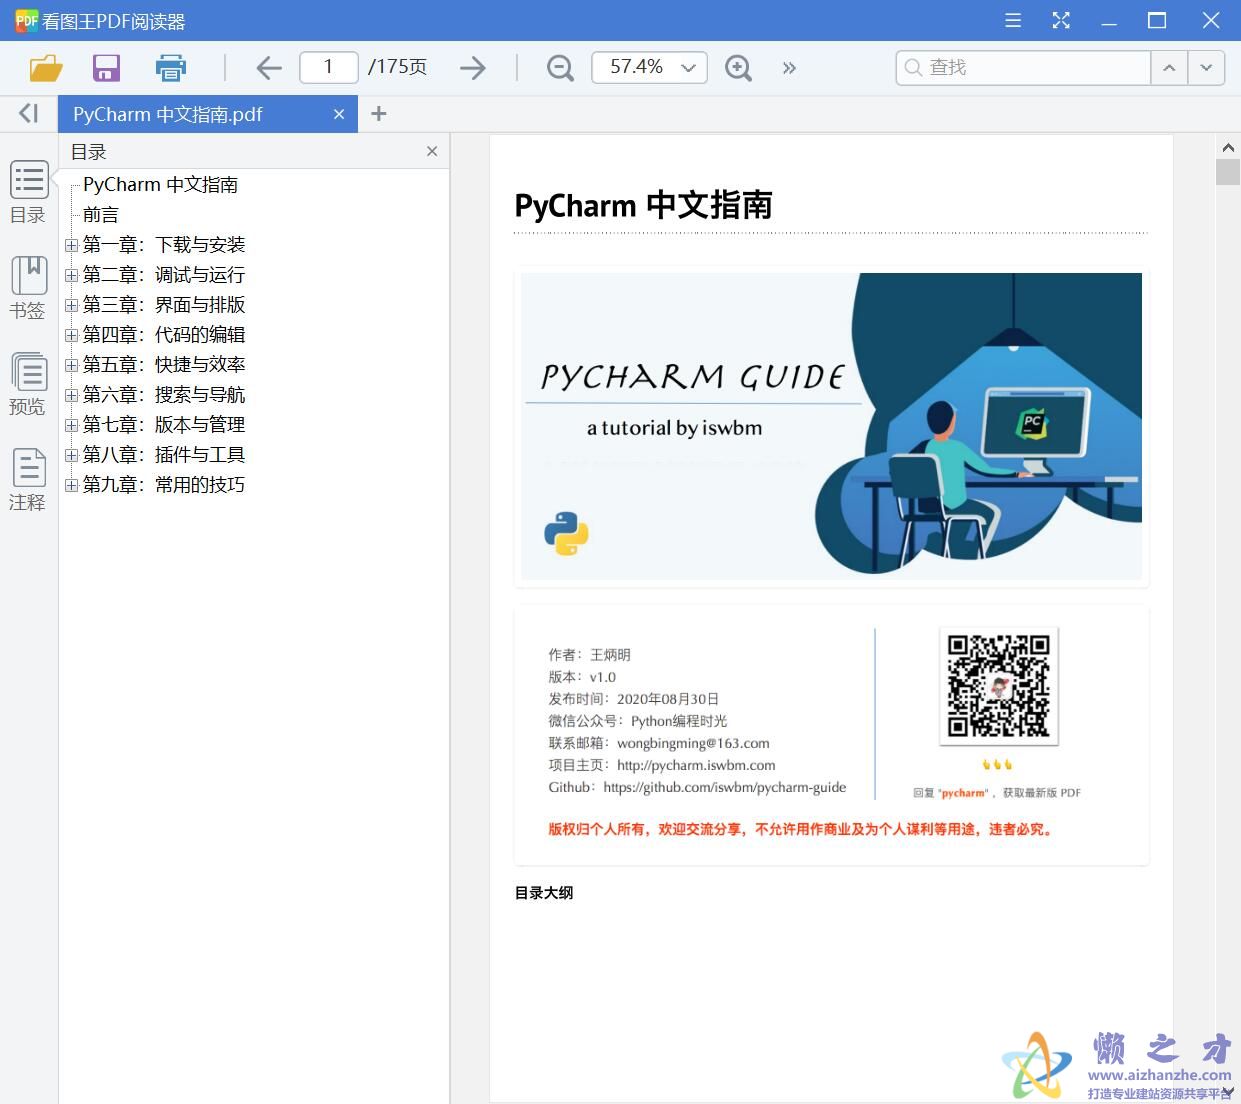Open the zoom percentage dropdown
This screenshot has width=1241, height=1104.
[687, 67]
